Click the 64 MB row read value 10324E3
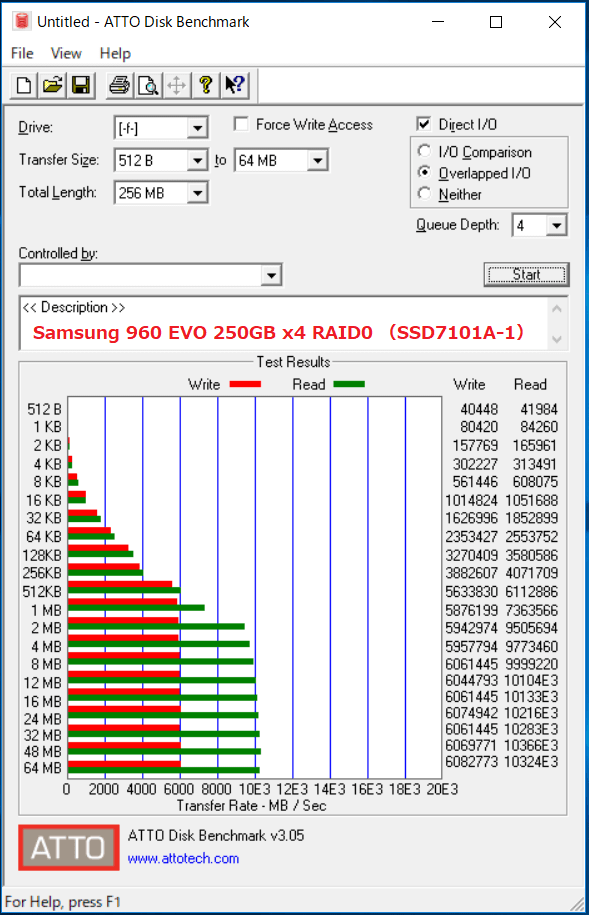The image size is (589, 915). (x=531, y=762)
